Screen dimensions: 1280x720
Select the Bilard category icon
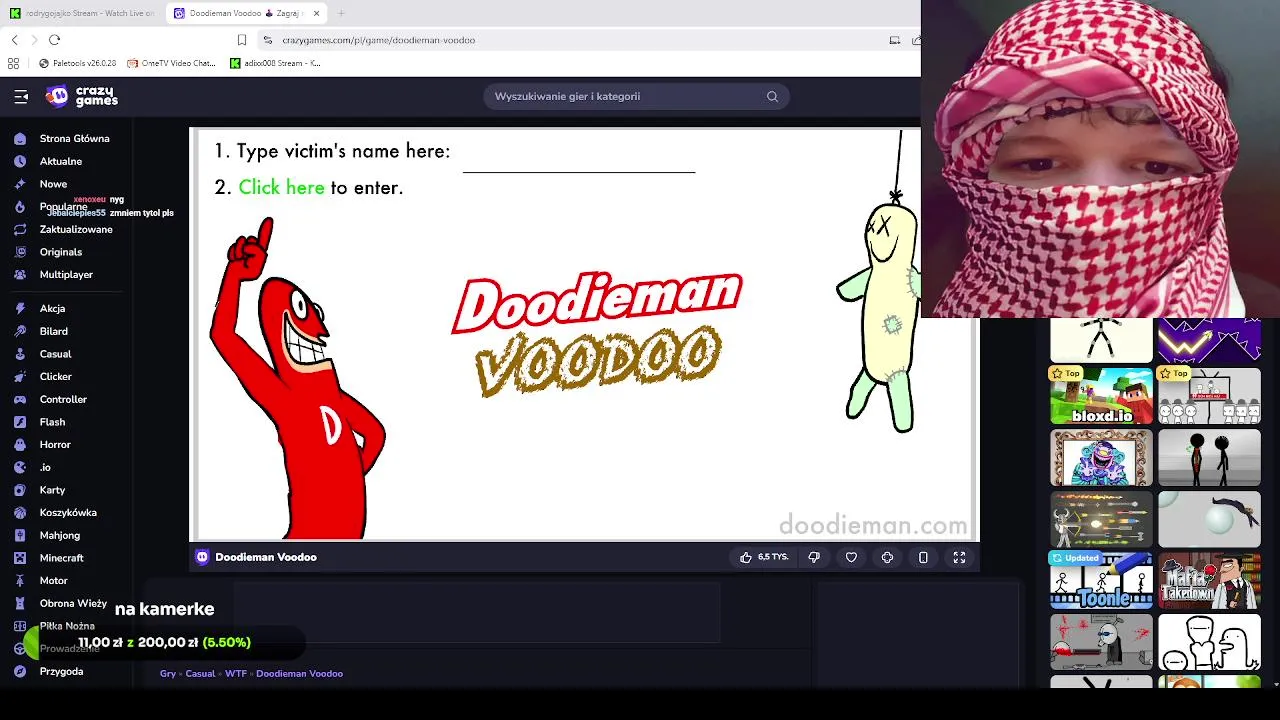[20, 331]
